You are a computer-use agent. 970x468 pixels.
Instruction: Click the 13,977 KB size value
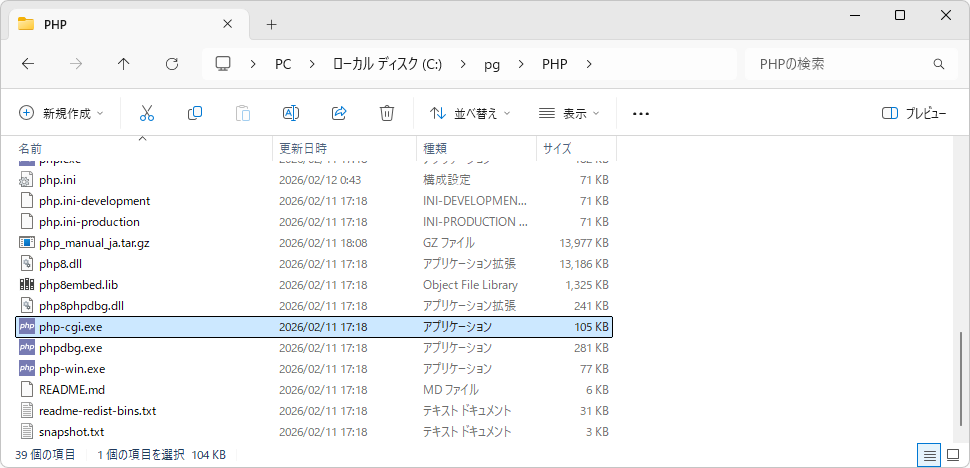[586, 243]
